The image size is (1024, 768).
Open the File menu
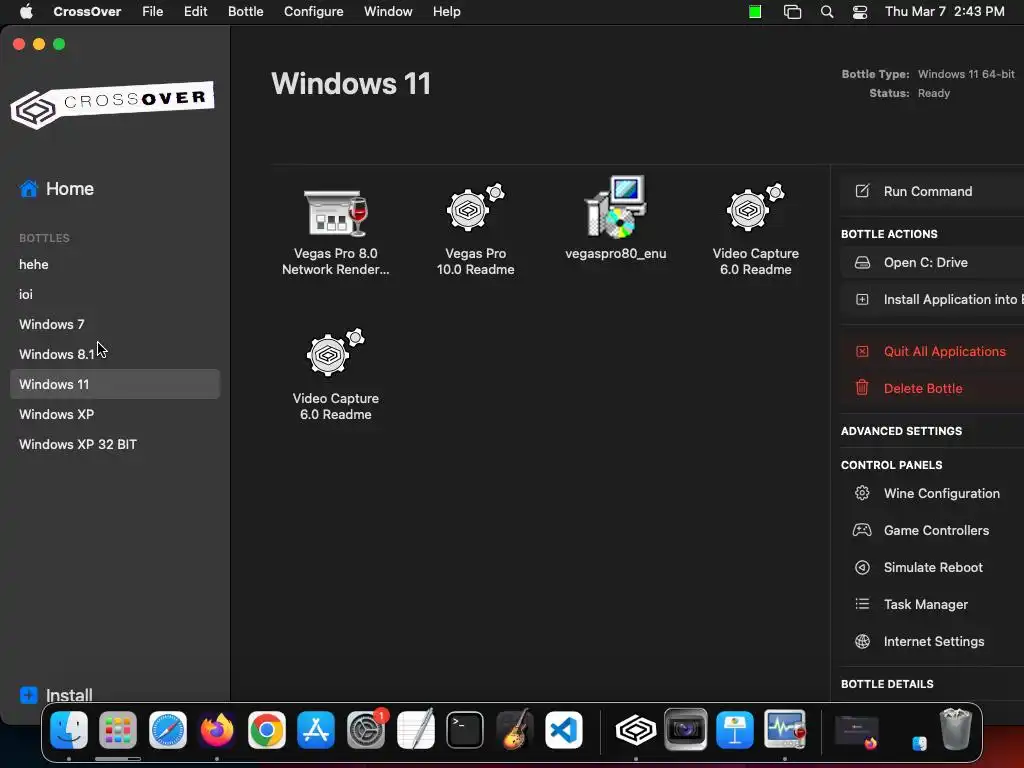tap(153, 12)
